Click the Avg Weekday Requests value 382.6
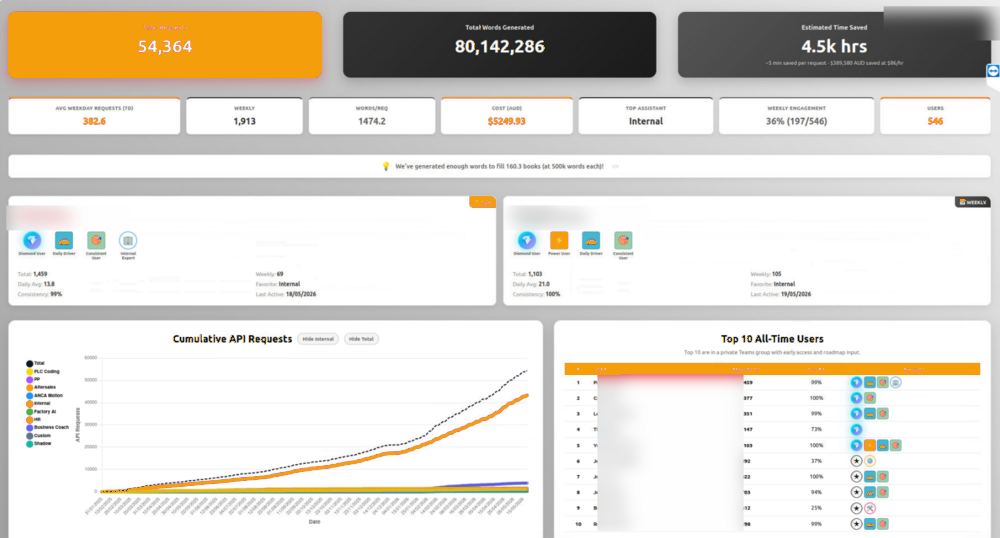This screenshot has width=1000, height=538. pyautogui.click(x=94, y=121)
